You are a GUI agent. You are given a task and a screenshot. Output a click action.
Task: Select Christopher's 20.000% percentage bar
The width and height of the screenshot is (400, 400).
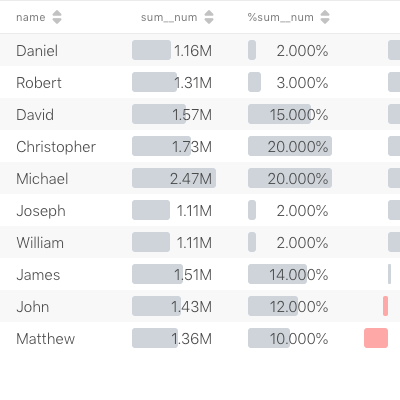[x=290, y=146]
